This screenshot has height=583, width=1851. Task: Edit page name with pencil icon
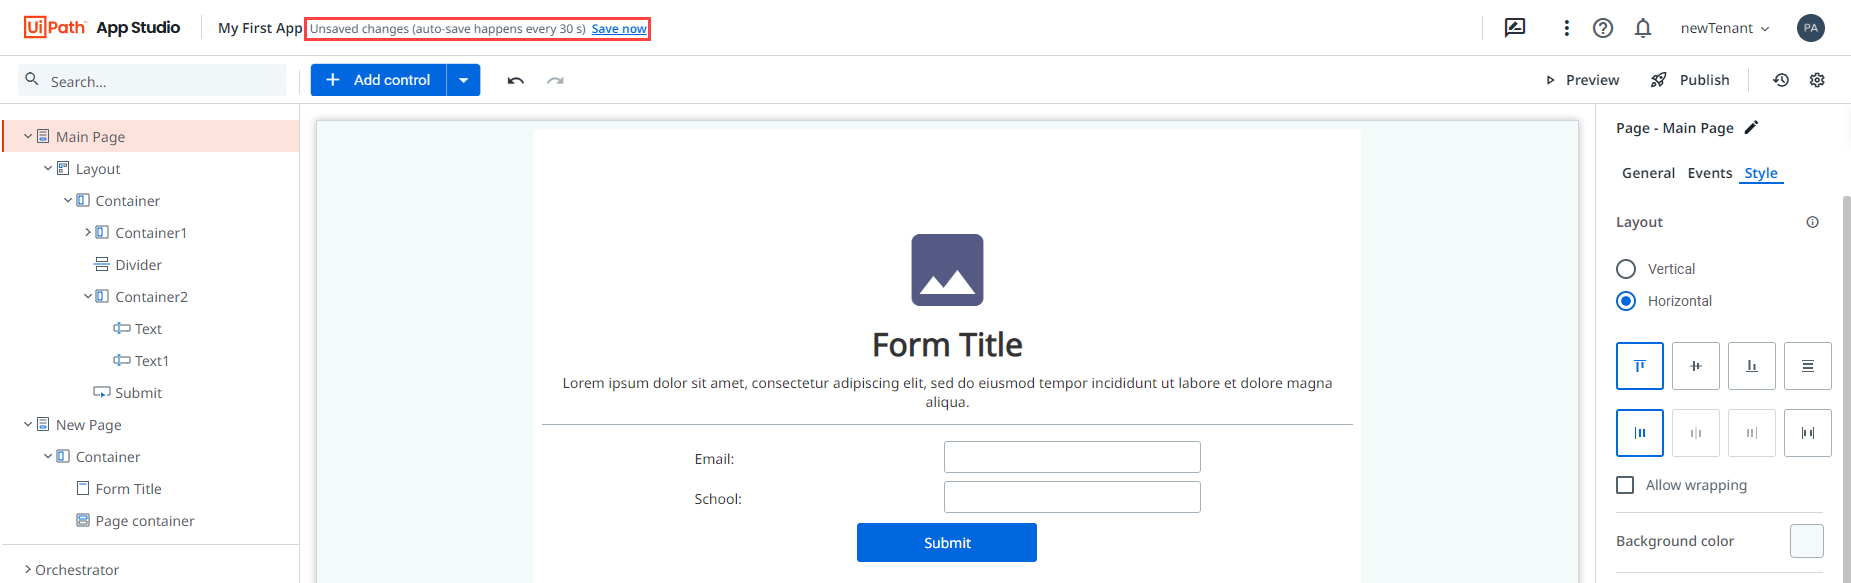click(1751, 127)
